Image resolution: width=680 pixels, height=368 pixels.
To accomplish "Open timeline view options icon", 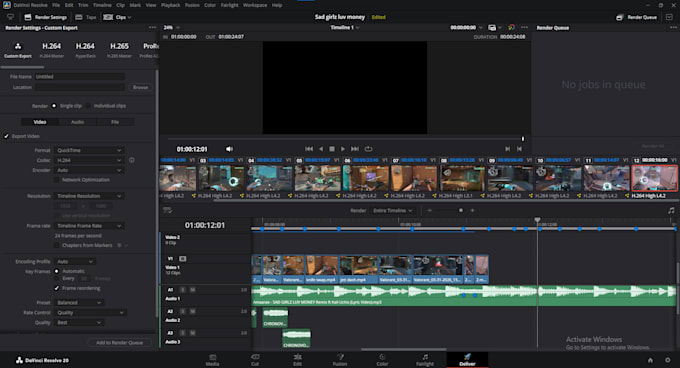I will [x=167, y=210].
